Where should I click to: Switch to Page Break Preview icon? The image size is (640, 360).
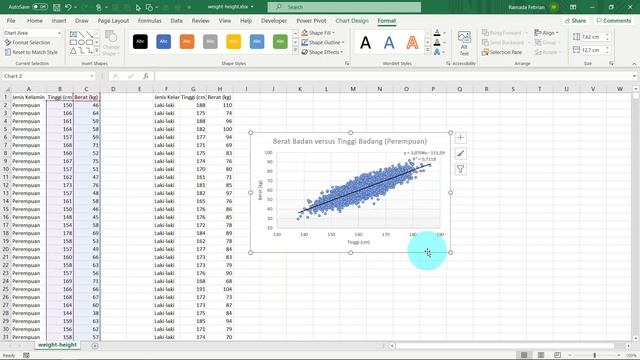[557, 355]
